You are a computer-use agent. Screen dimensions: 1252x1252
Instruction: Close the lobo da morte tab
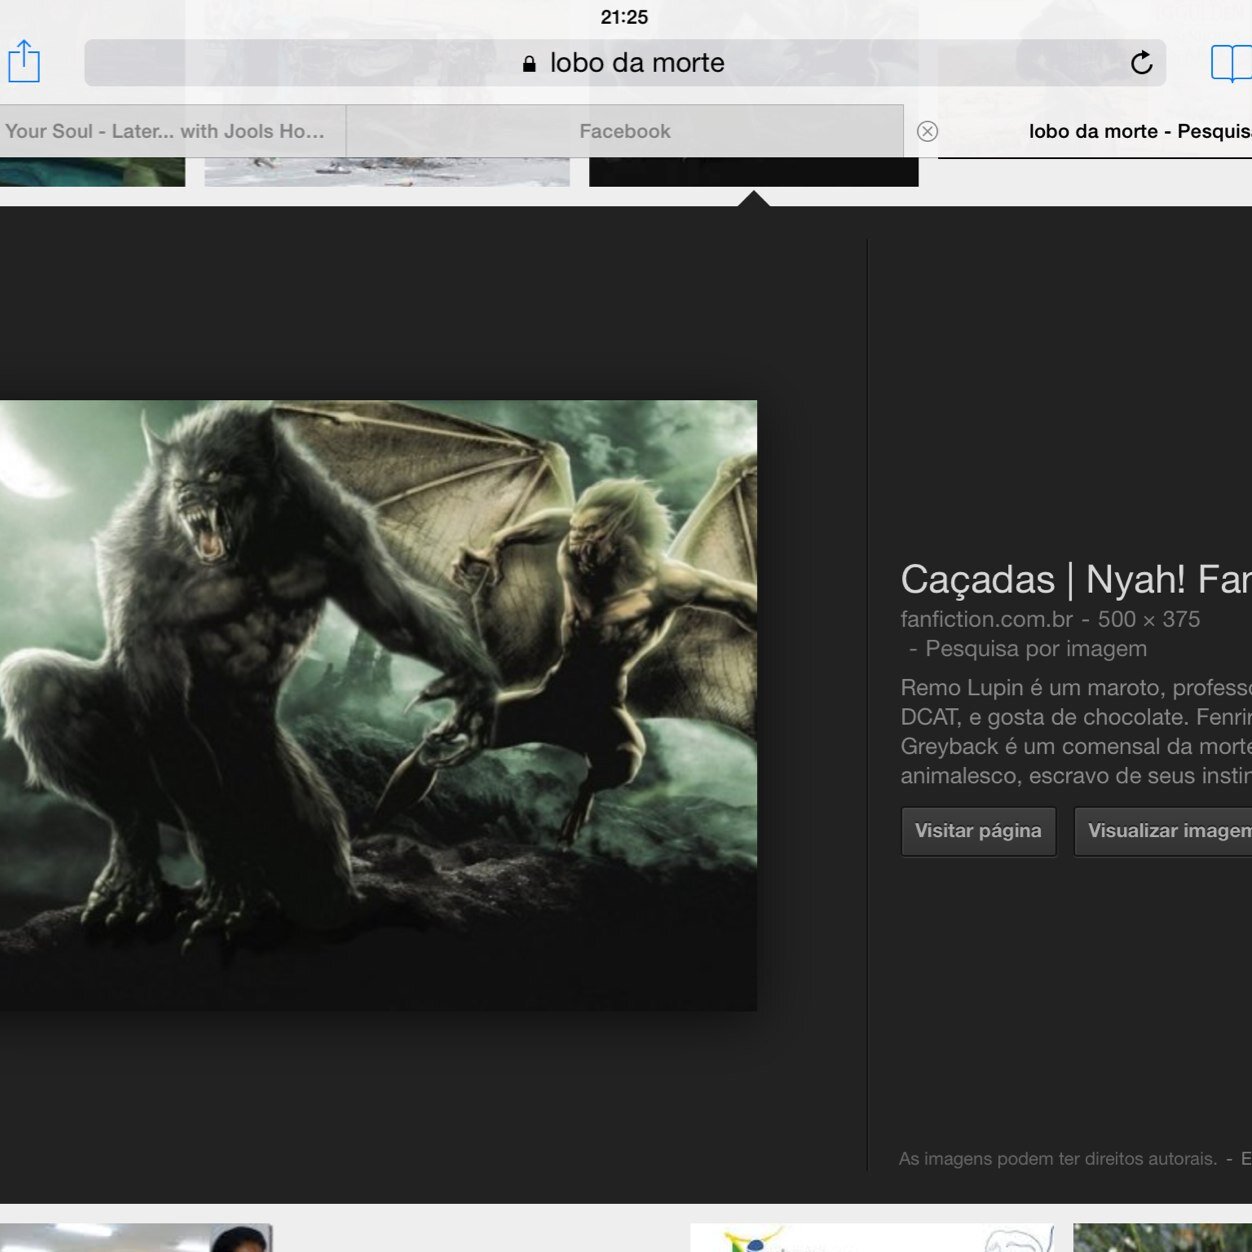(x=927, y=131)
